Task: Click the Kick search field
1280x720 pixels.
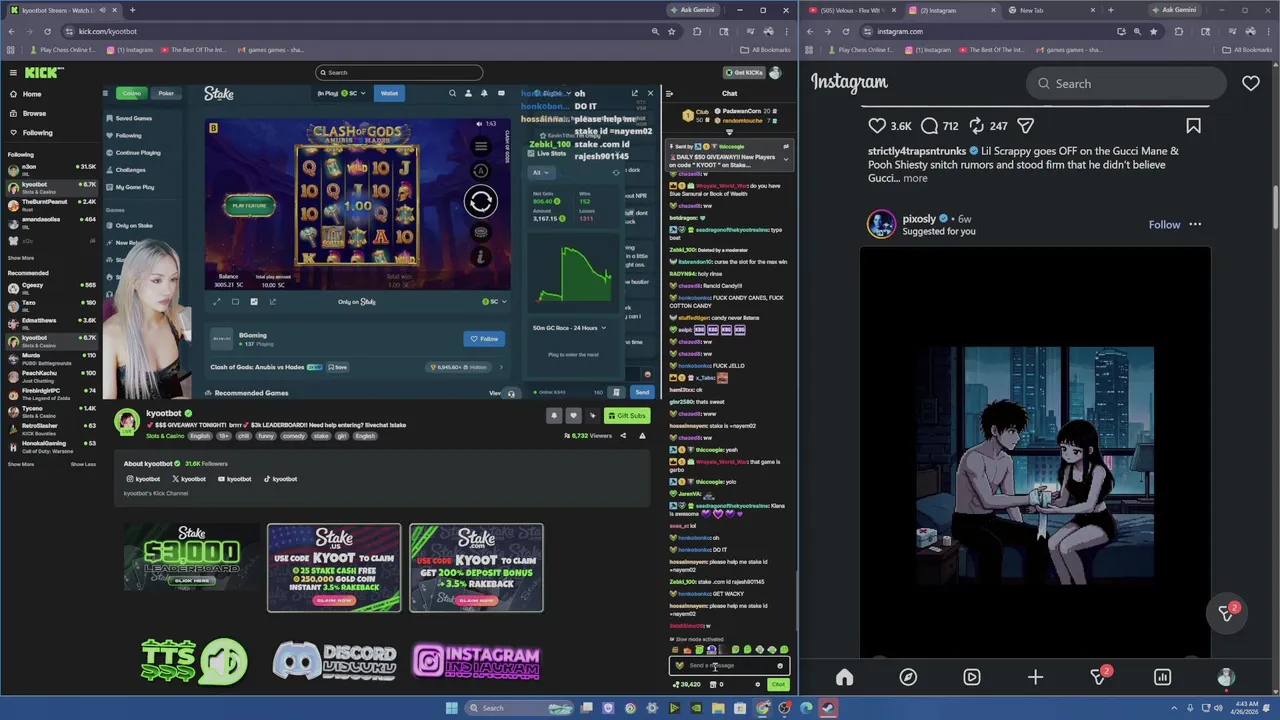Action: pos(399,72)
